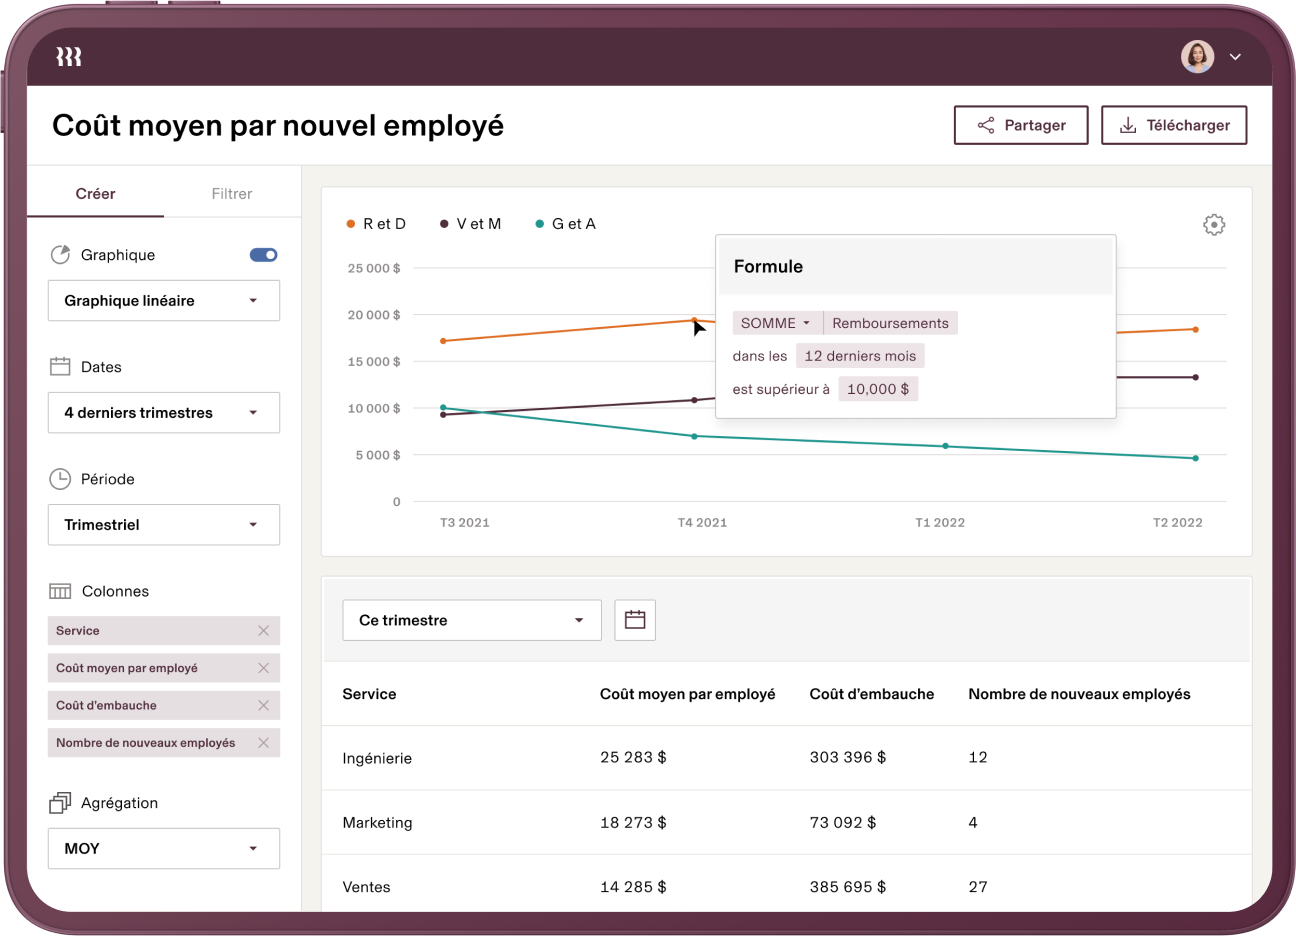Remove the Coût moyen par employé column

(x=263, y=668)
